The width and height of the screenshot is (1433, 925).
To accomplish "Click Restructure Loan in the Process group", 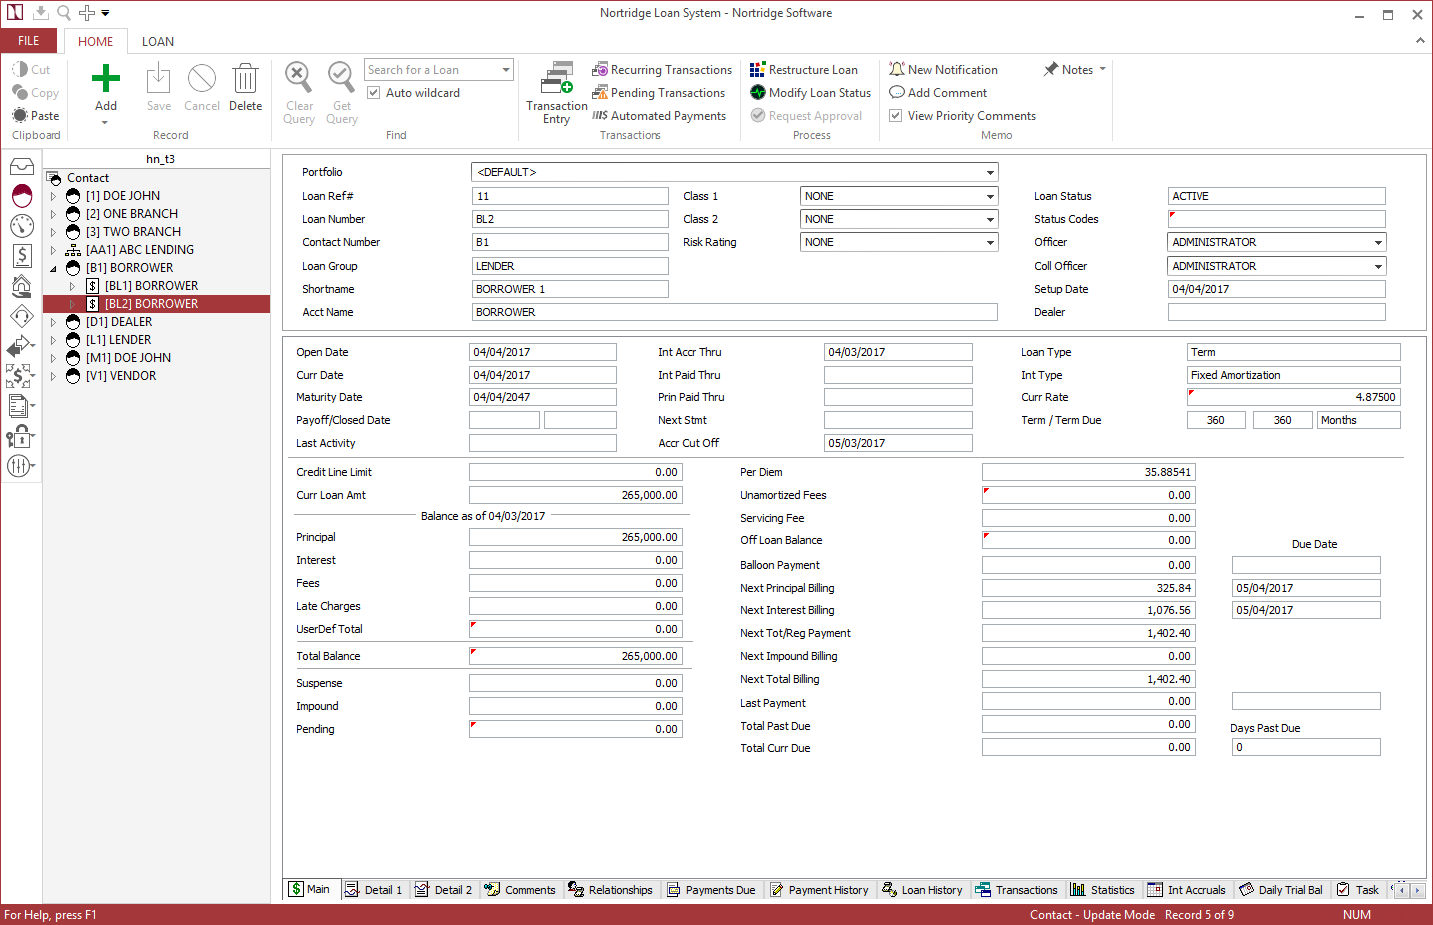I will (x=804, y=70).
